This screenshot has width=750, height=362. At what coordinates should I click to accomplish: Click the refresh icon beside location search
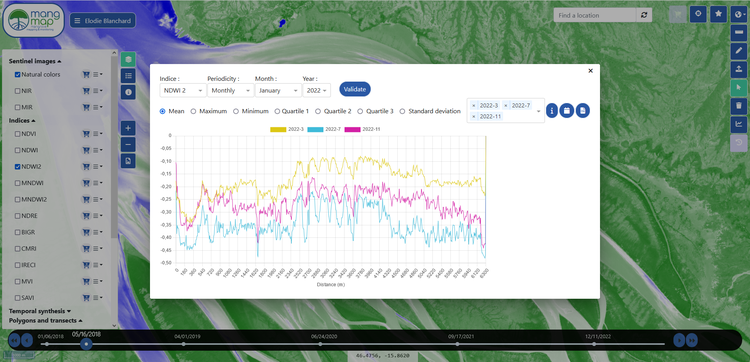pos(644,15)
